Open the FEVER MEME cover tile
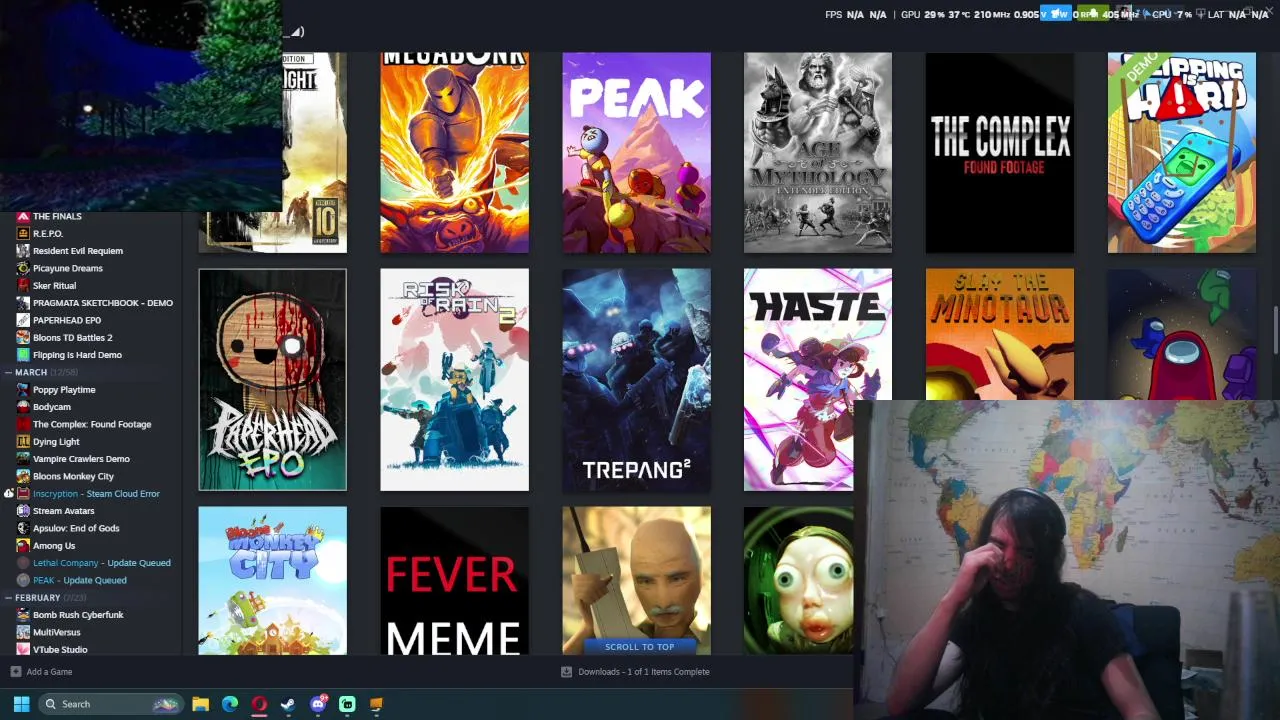Image resolution: width=1280 pixels, height=720 pixels. click(x=454, y=581)
